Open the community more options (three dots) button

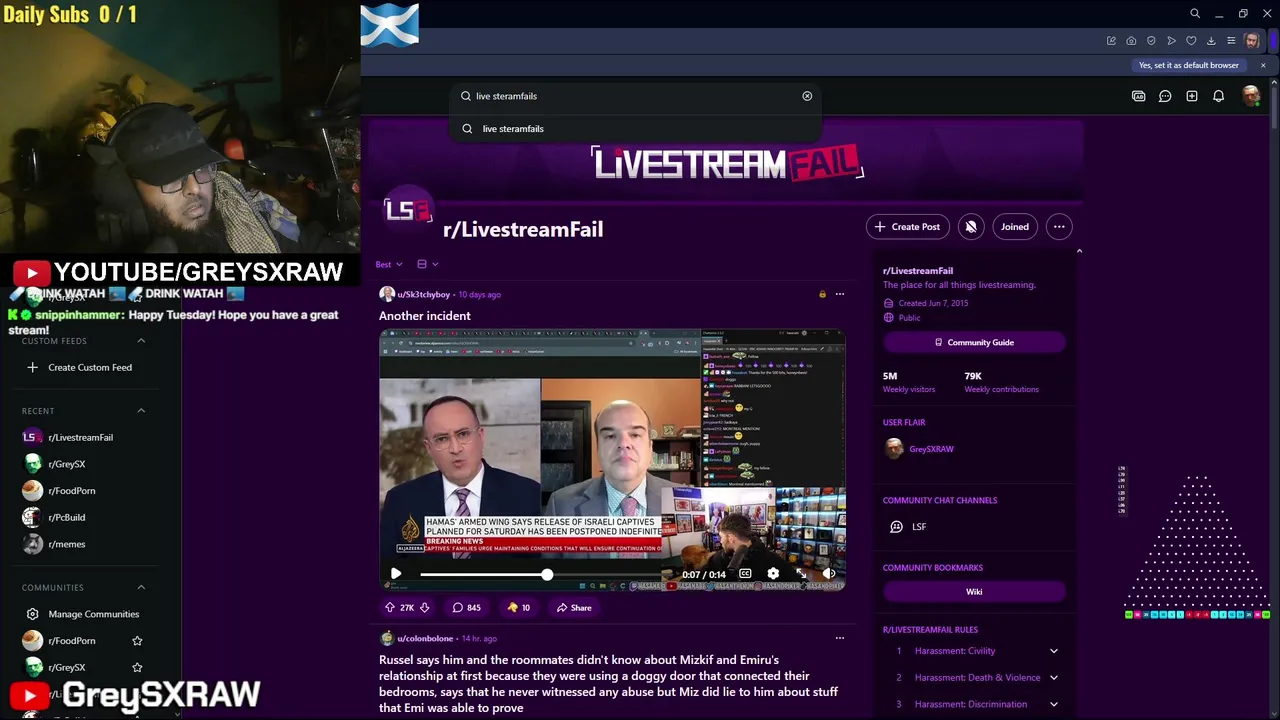[x=1059, y=227]
